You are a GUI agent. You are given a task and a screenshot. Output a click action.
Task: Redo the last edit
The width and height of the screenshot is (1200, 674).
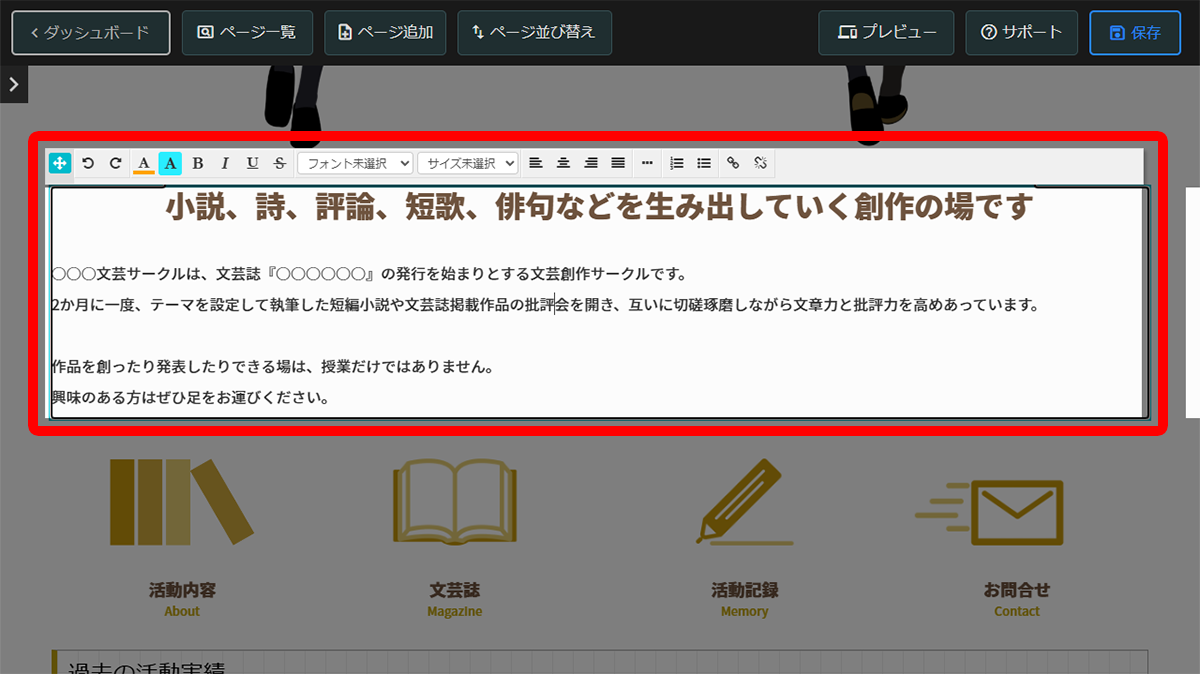(x=115, y=163)
